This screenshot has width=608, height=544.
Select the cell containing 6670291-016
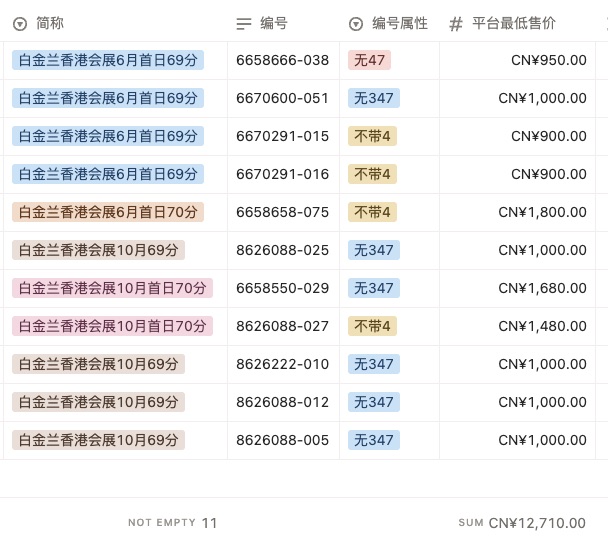(282, 174)
